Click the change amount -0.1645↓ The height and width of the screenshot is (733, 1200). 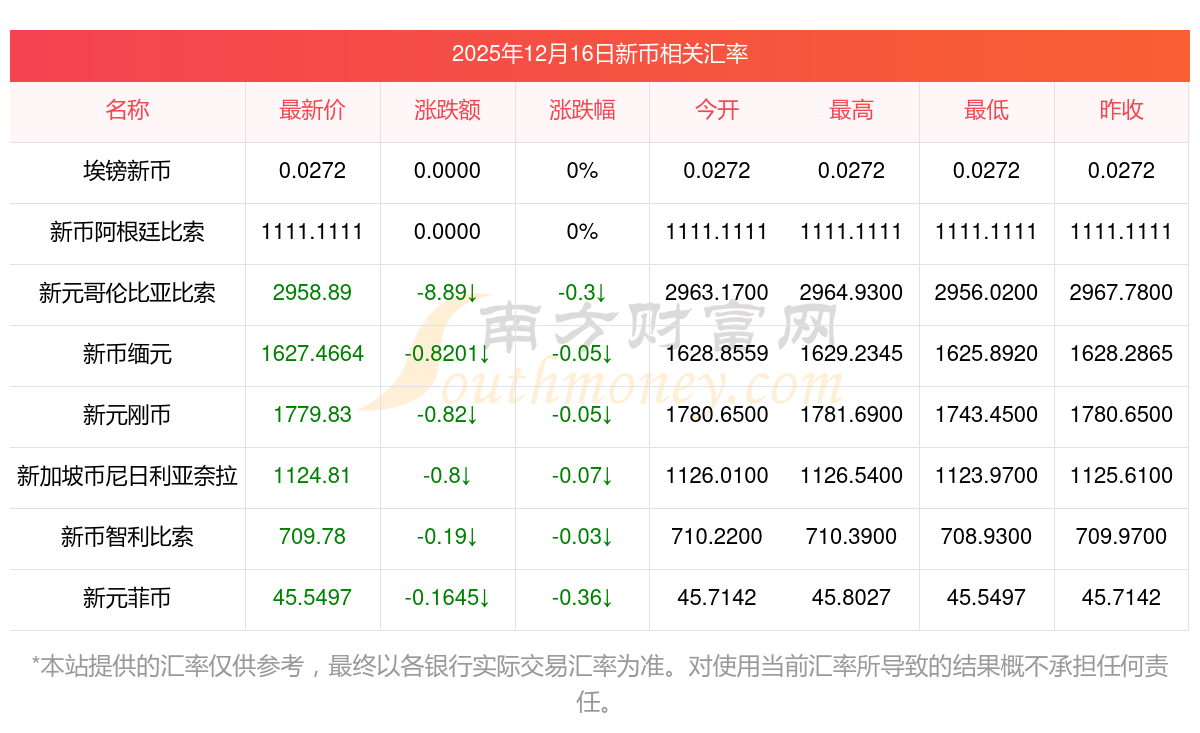click(x=447, y=598)
